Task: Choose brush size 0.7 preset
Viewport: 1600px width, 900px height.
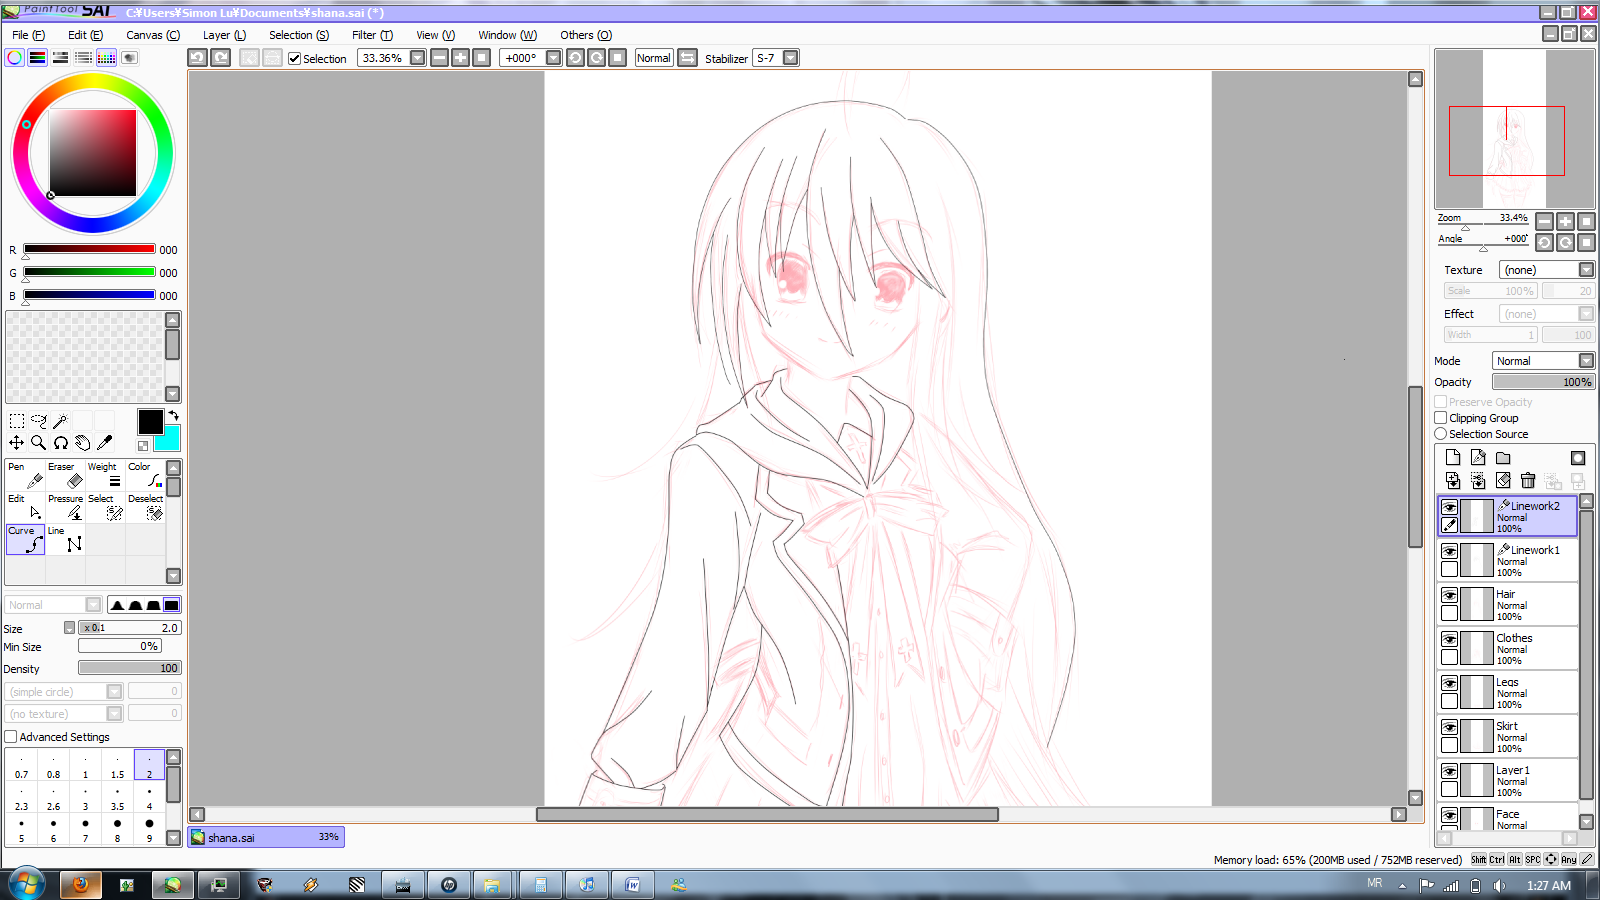Action: (x=21, y=766)
